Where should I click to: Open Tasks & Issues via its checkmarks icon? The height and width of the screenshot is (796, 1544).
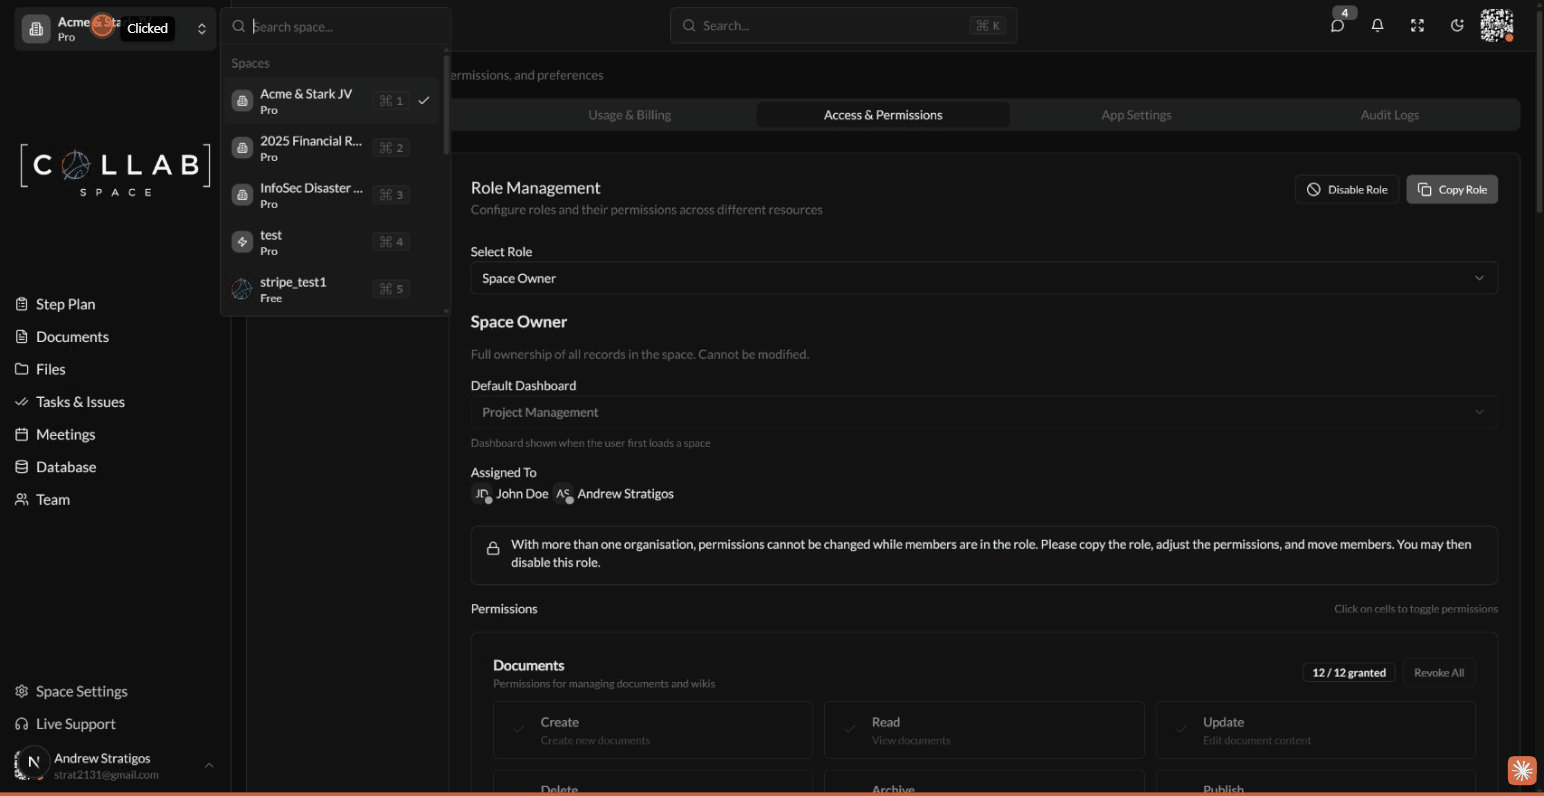(x=22, y=401)
